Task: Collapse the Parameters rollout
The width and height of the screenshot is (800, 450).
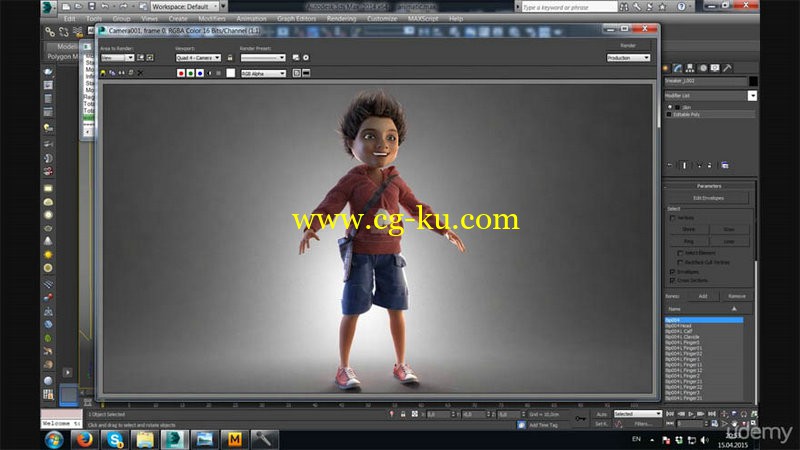Action: click(x=709, y=186)
